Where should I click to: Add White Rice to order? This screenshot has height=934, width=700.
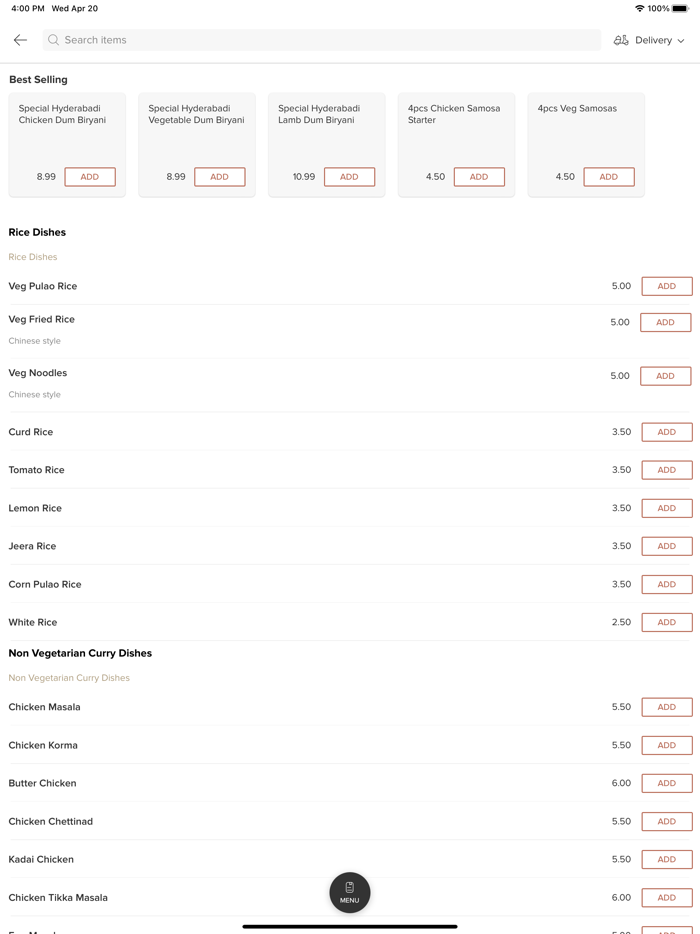pyautogui.click(x=666, y=622)
